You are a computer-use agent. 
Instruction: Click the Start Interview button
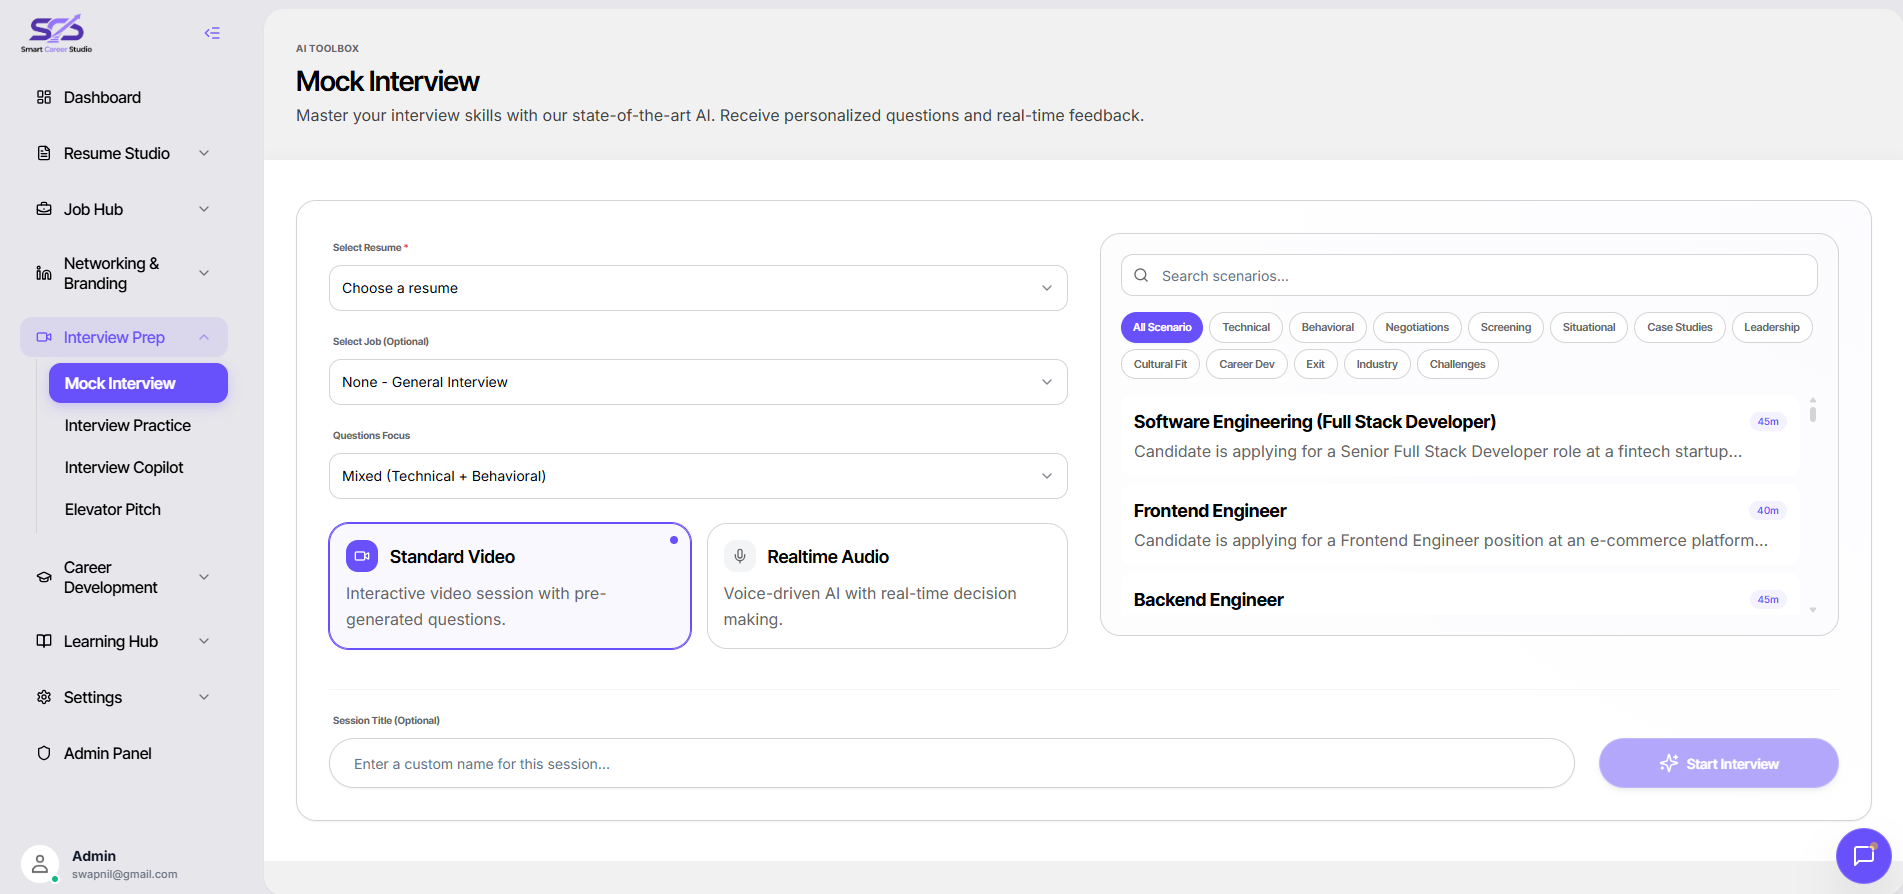[x=1718, y=763]
